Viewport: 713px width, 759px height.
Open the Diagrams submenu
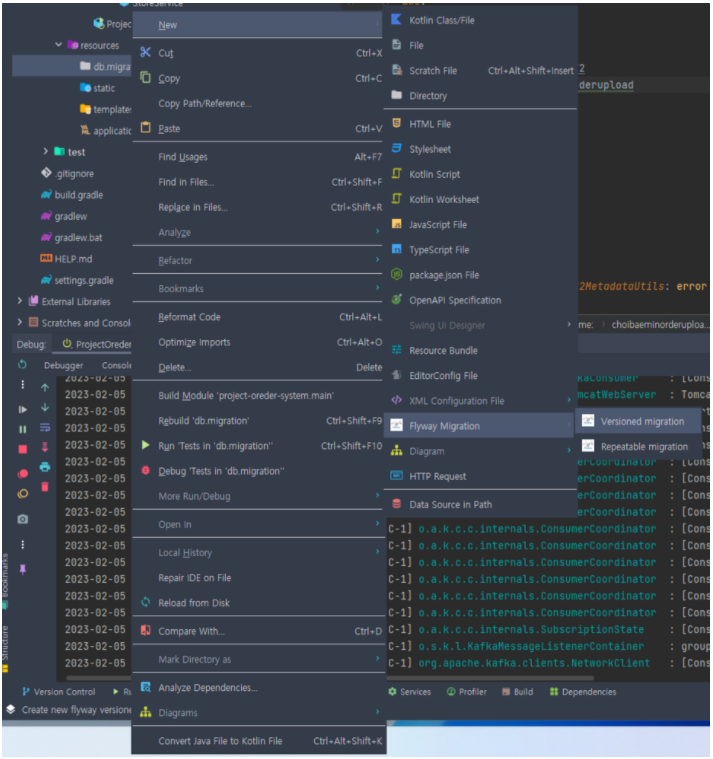257,712
